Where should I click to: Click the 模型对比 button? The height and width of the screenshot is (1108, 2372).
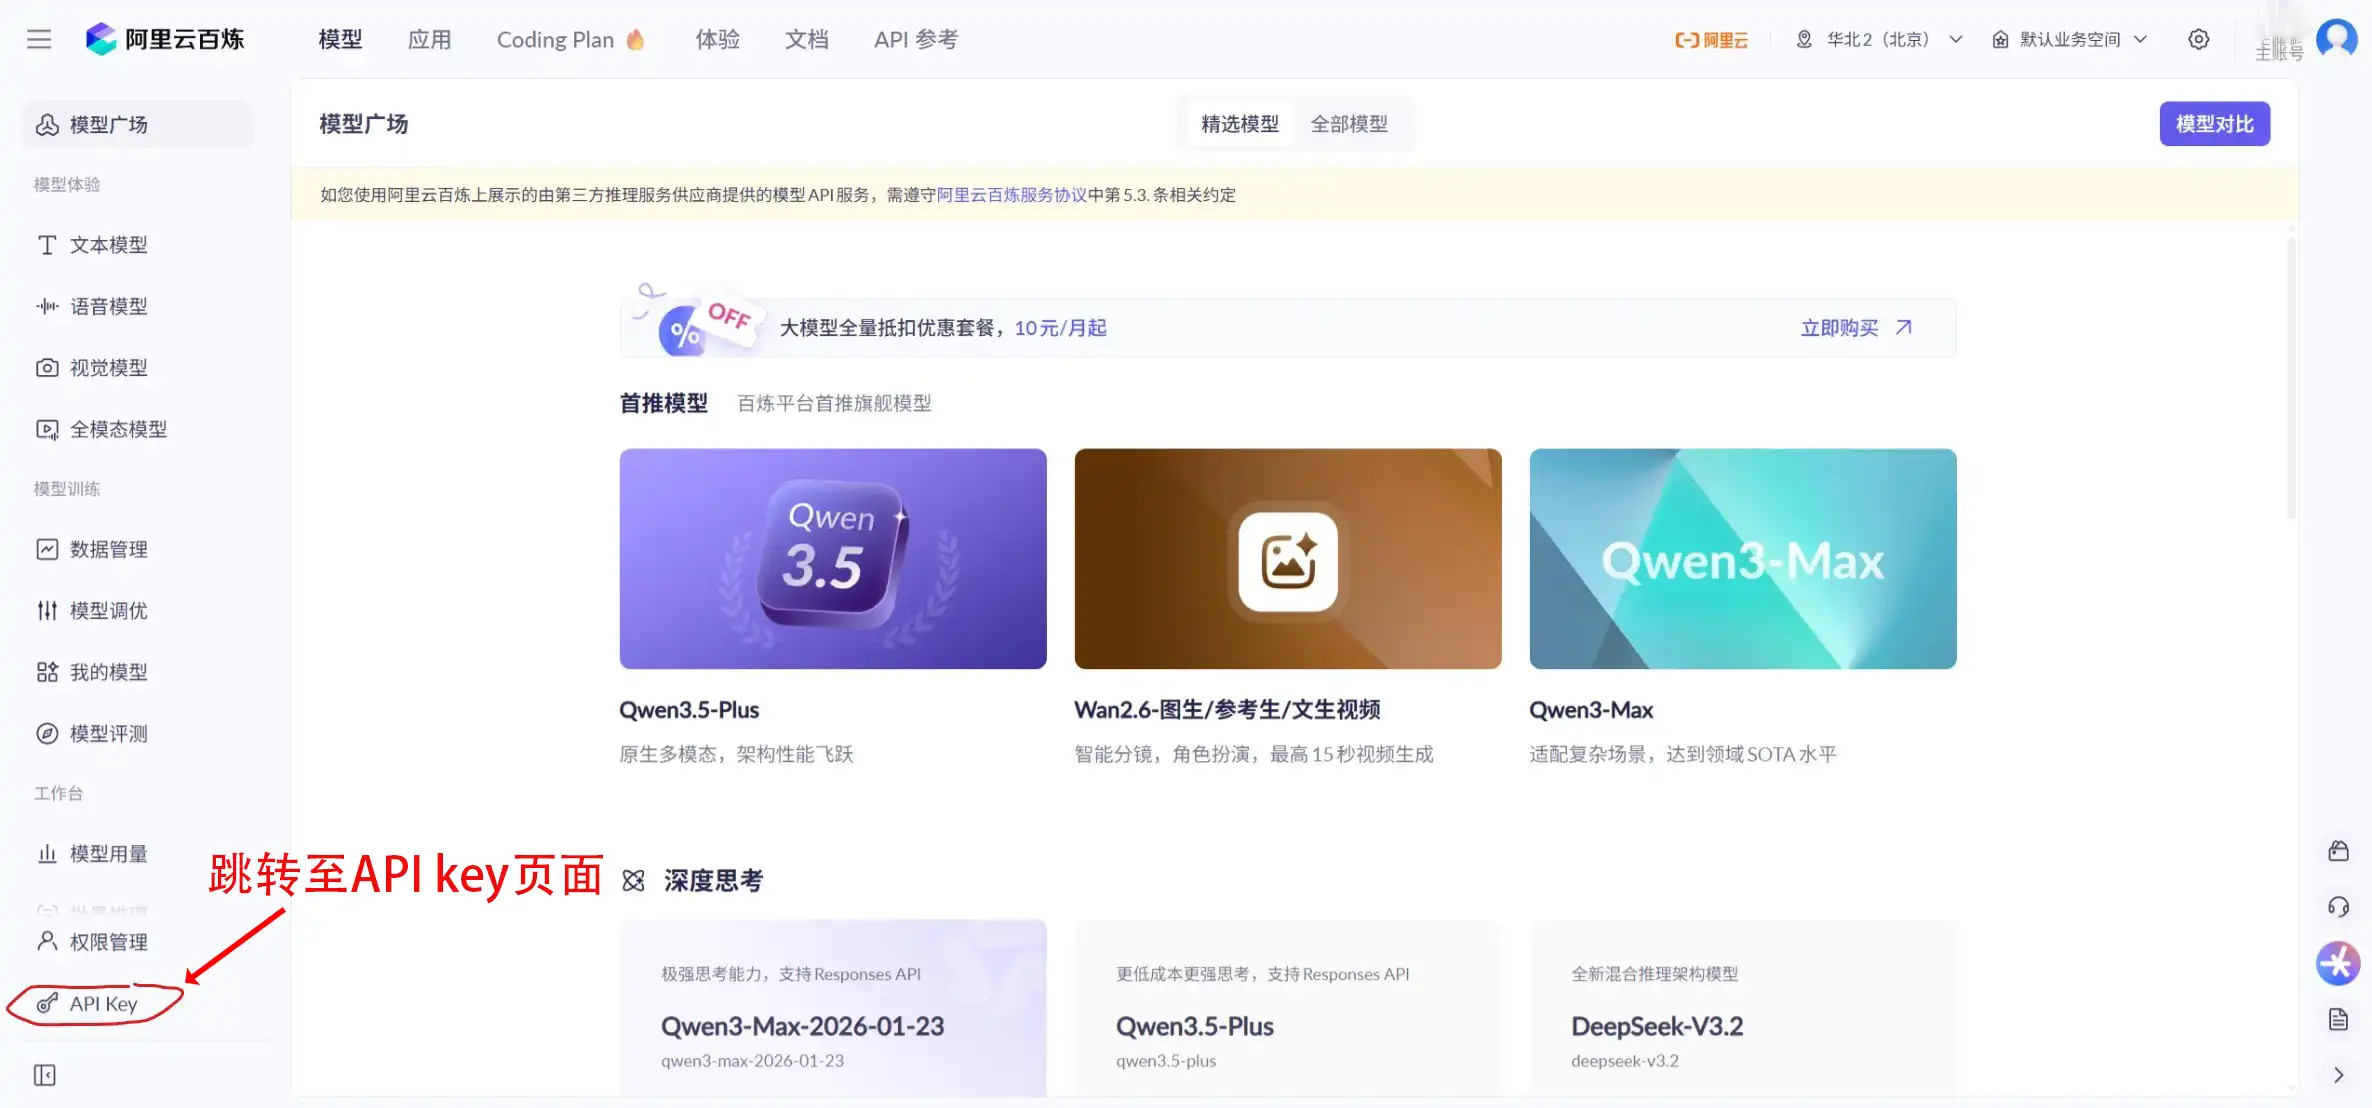point(2215,124)
